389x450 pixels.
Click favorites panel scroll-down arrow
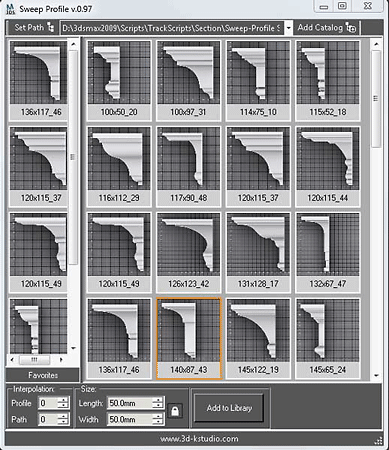[73, 348]
